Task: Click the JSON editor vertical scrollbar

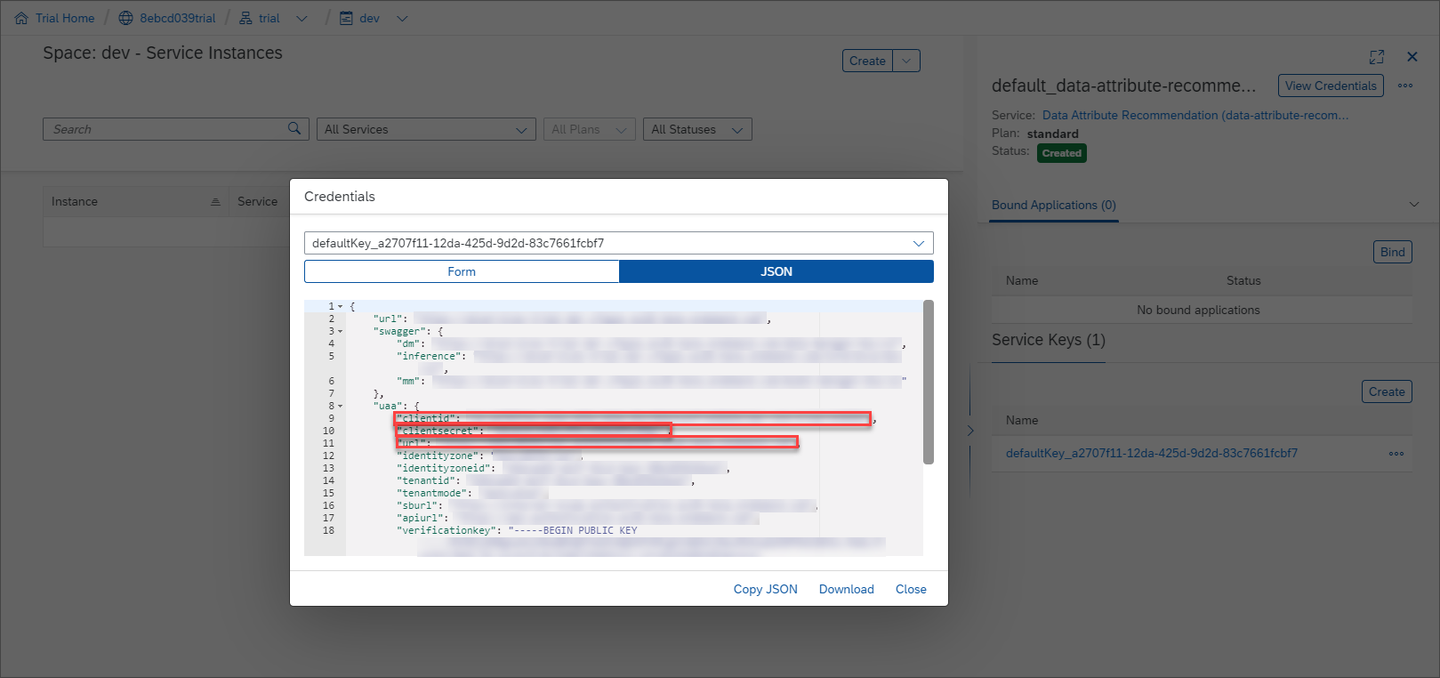Action: pos(928,382)
